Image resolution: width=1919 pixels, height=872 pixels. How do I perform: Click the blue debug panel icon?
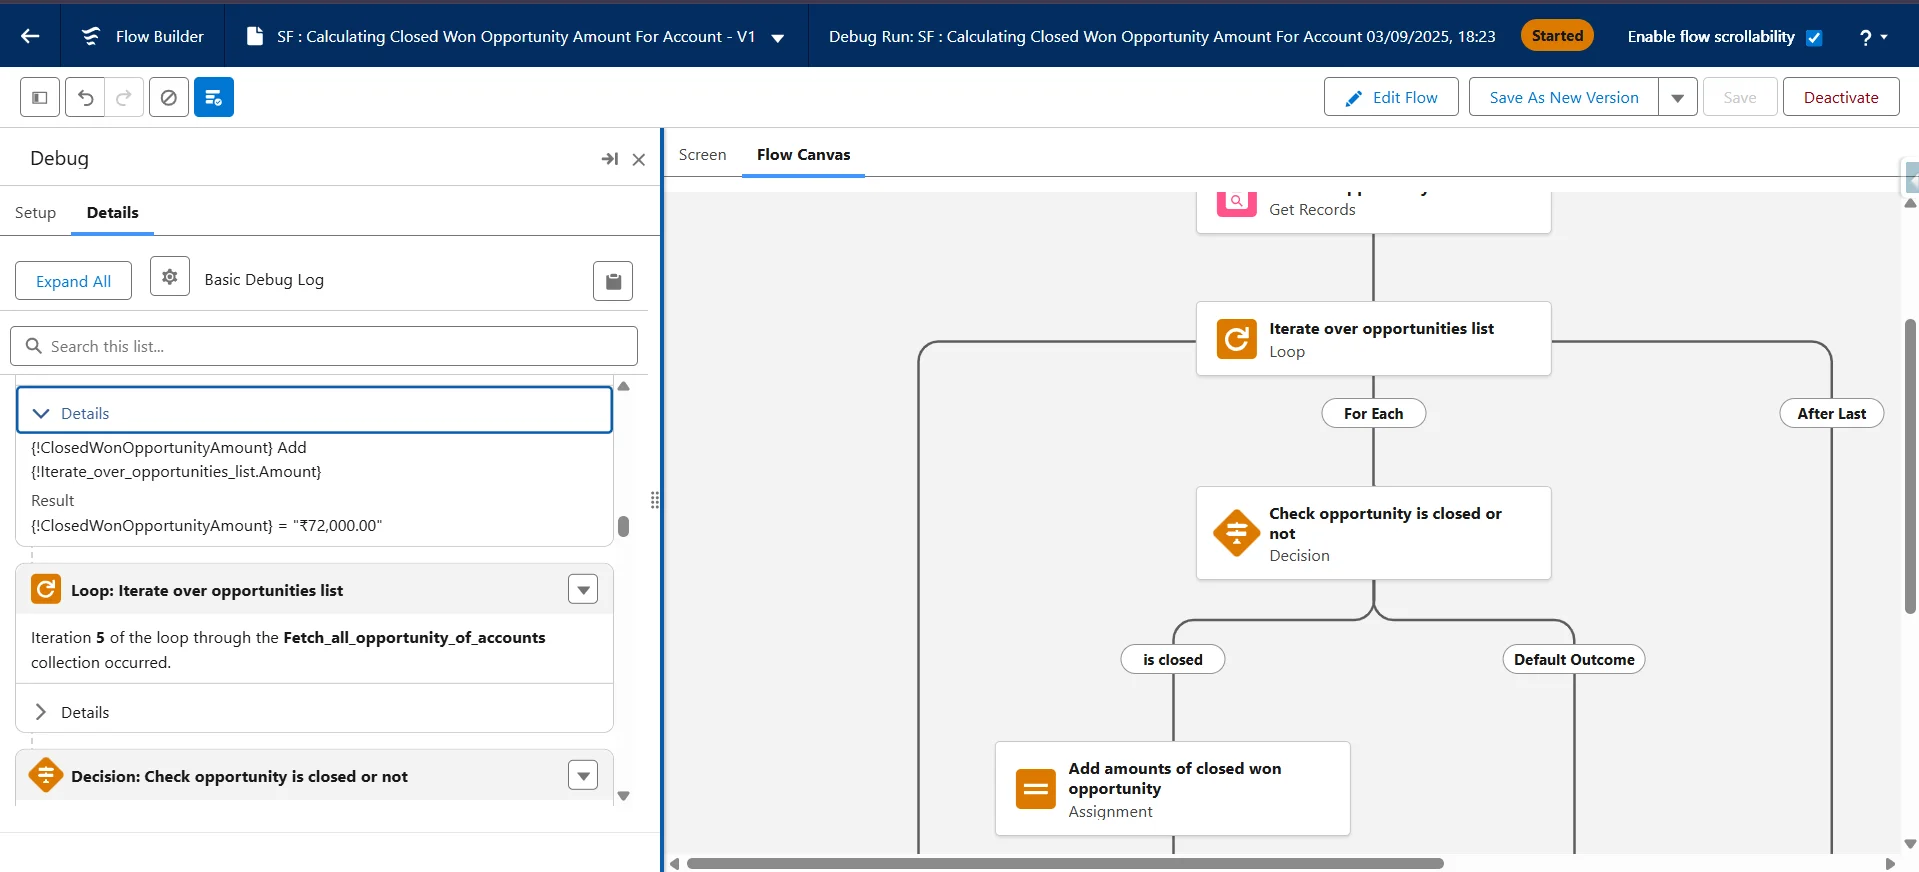214,97
